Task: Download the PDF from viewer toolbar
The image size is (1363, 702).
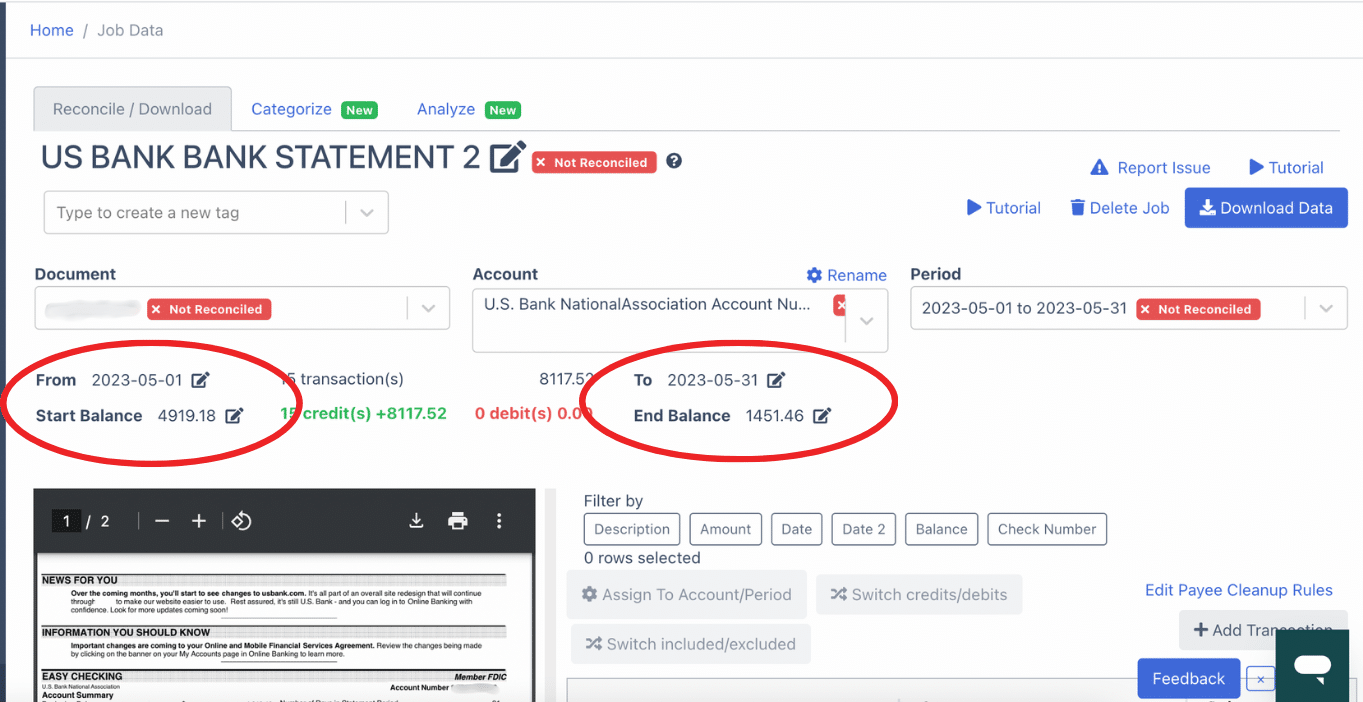Action: click(417, 521)
